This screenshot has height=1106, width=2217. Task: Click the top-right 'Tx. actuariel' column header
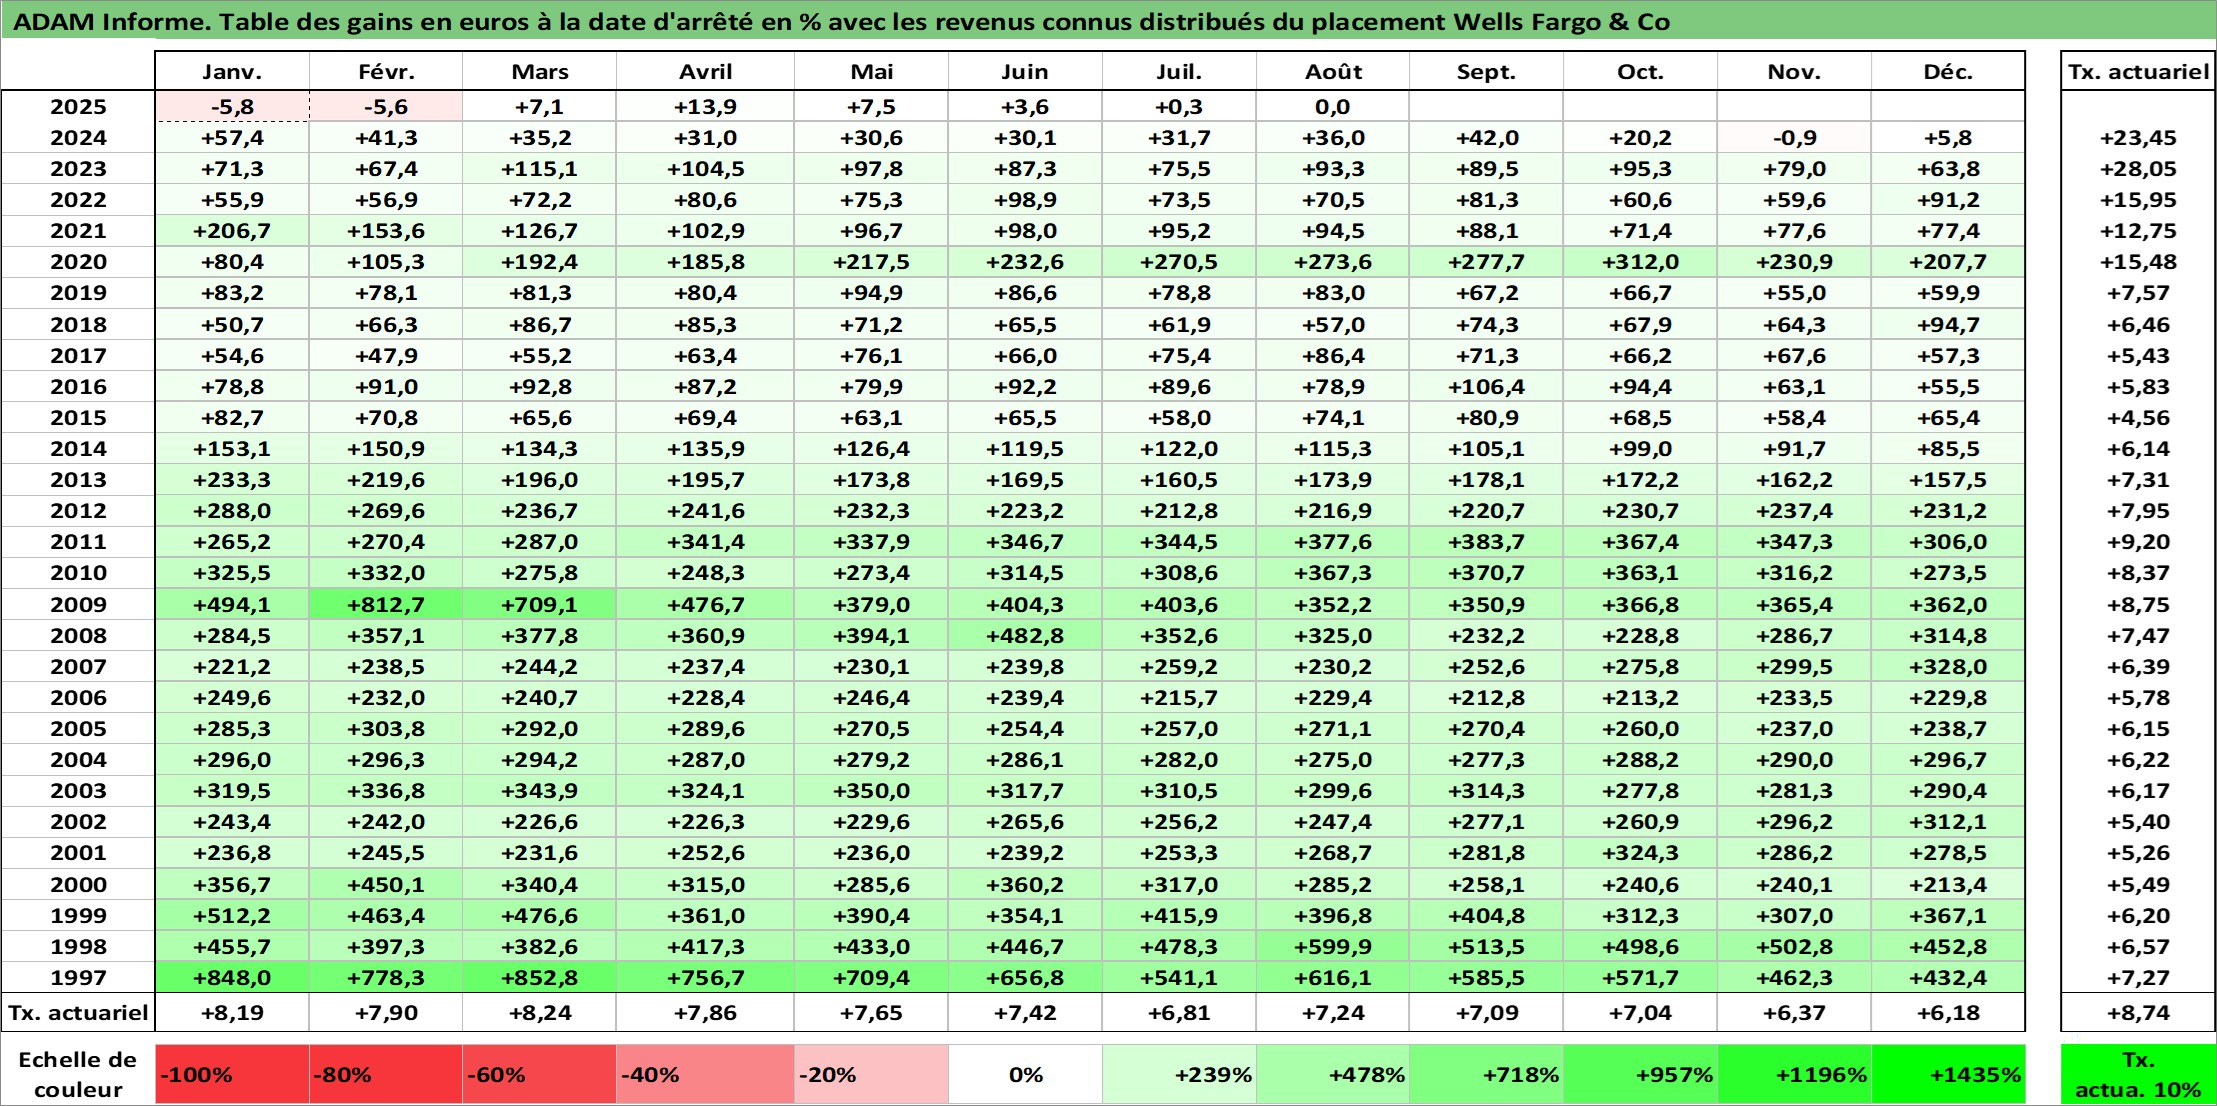[x=2138, y=71]
